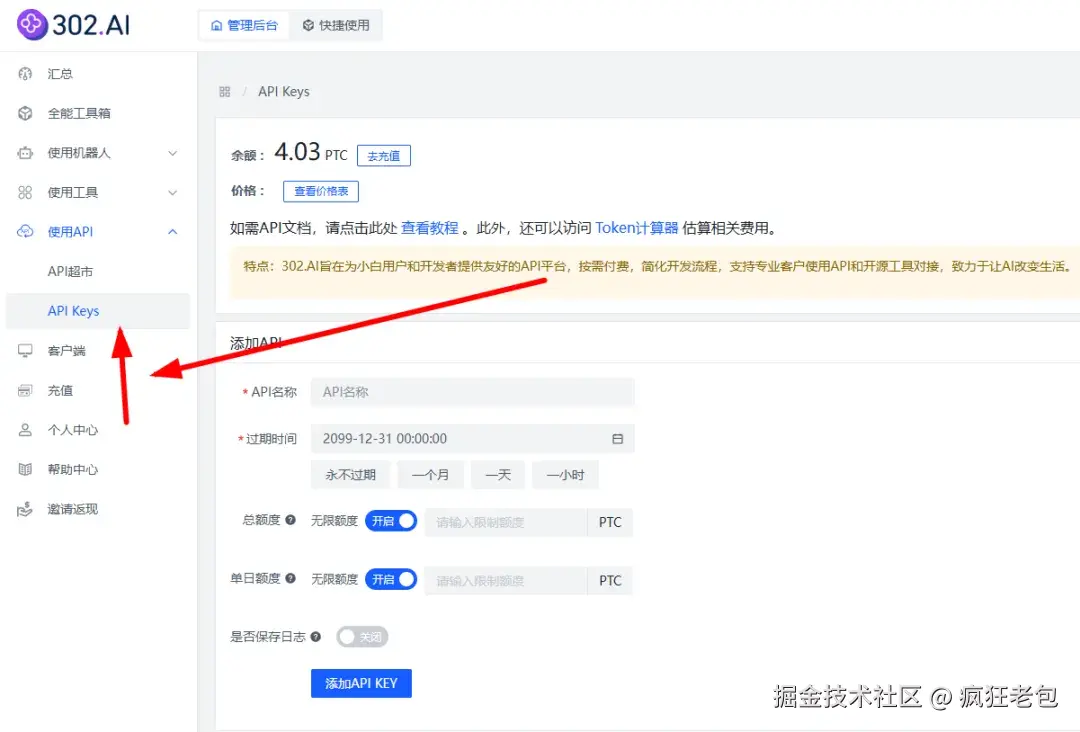Select the 永不过期 expiry option

(x=350, y=475)
